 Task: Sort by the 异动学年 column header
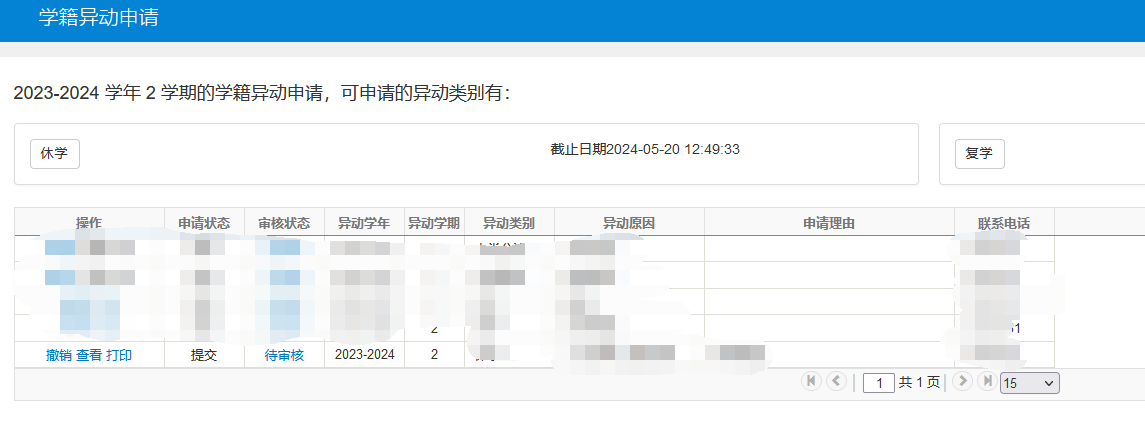click(x=364, y=223)
